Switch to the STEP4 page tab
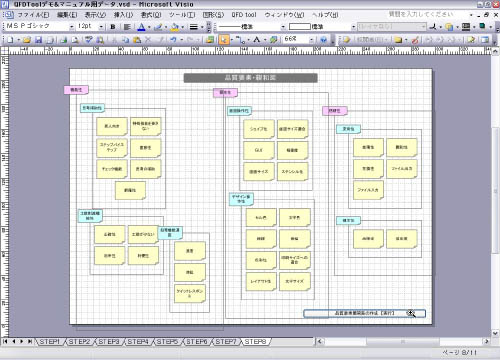Image resolution: width=500 pixels, height=360 pixels. 138,342
